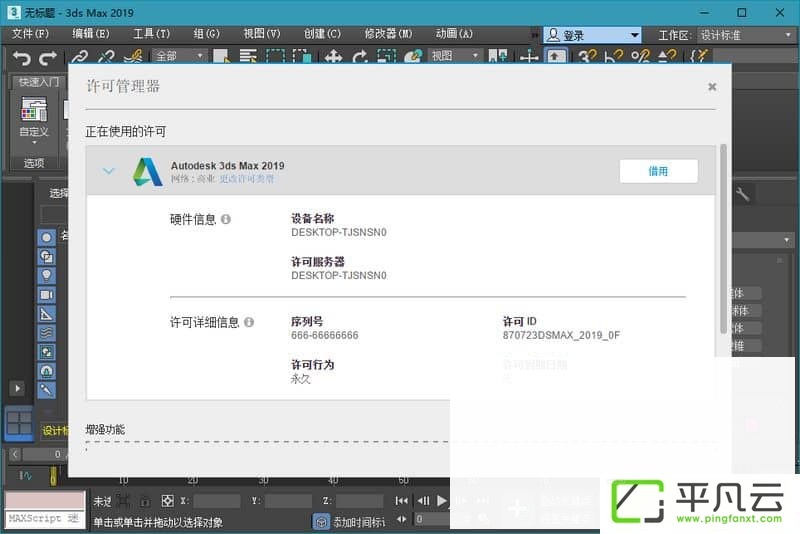The image size is (800, 534).
Task: Click the Z coordinate field
Action: [x=360, y=501]
